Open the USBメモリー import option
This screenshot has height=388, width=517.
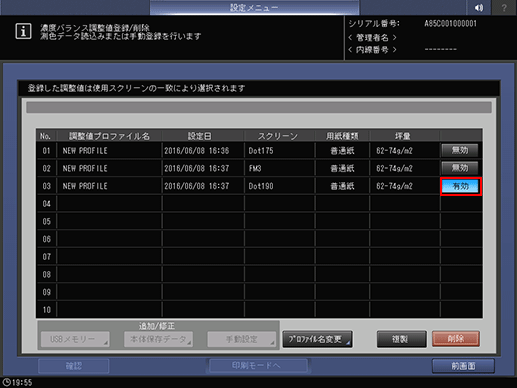pos(75,339)
